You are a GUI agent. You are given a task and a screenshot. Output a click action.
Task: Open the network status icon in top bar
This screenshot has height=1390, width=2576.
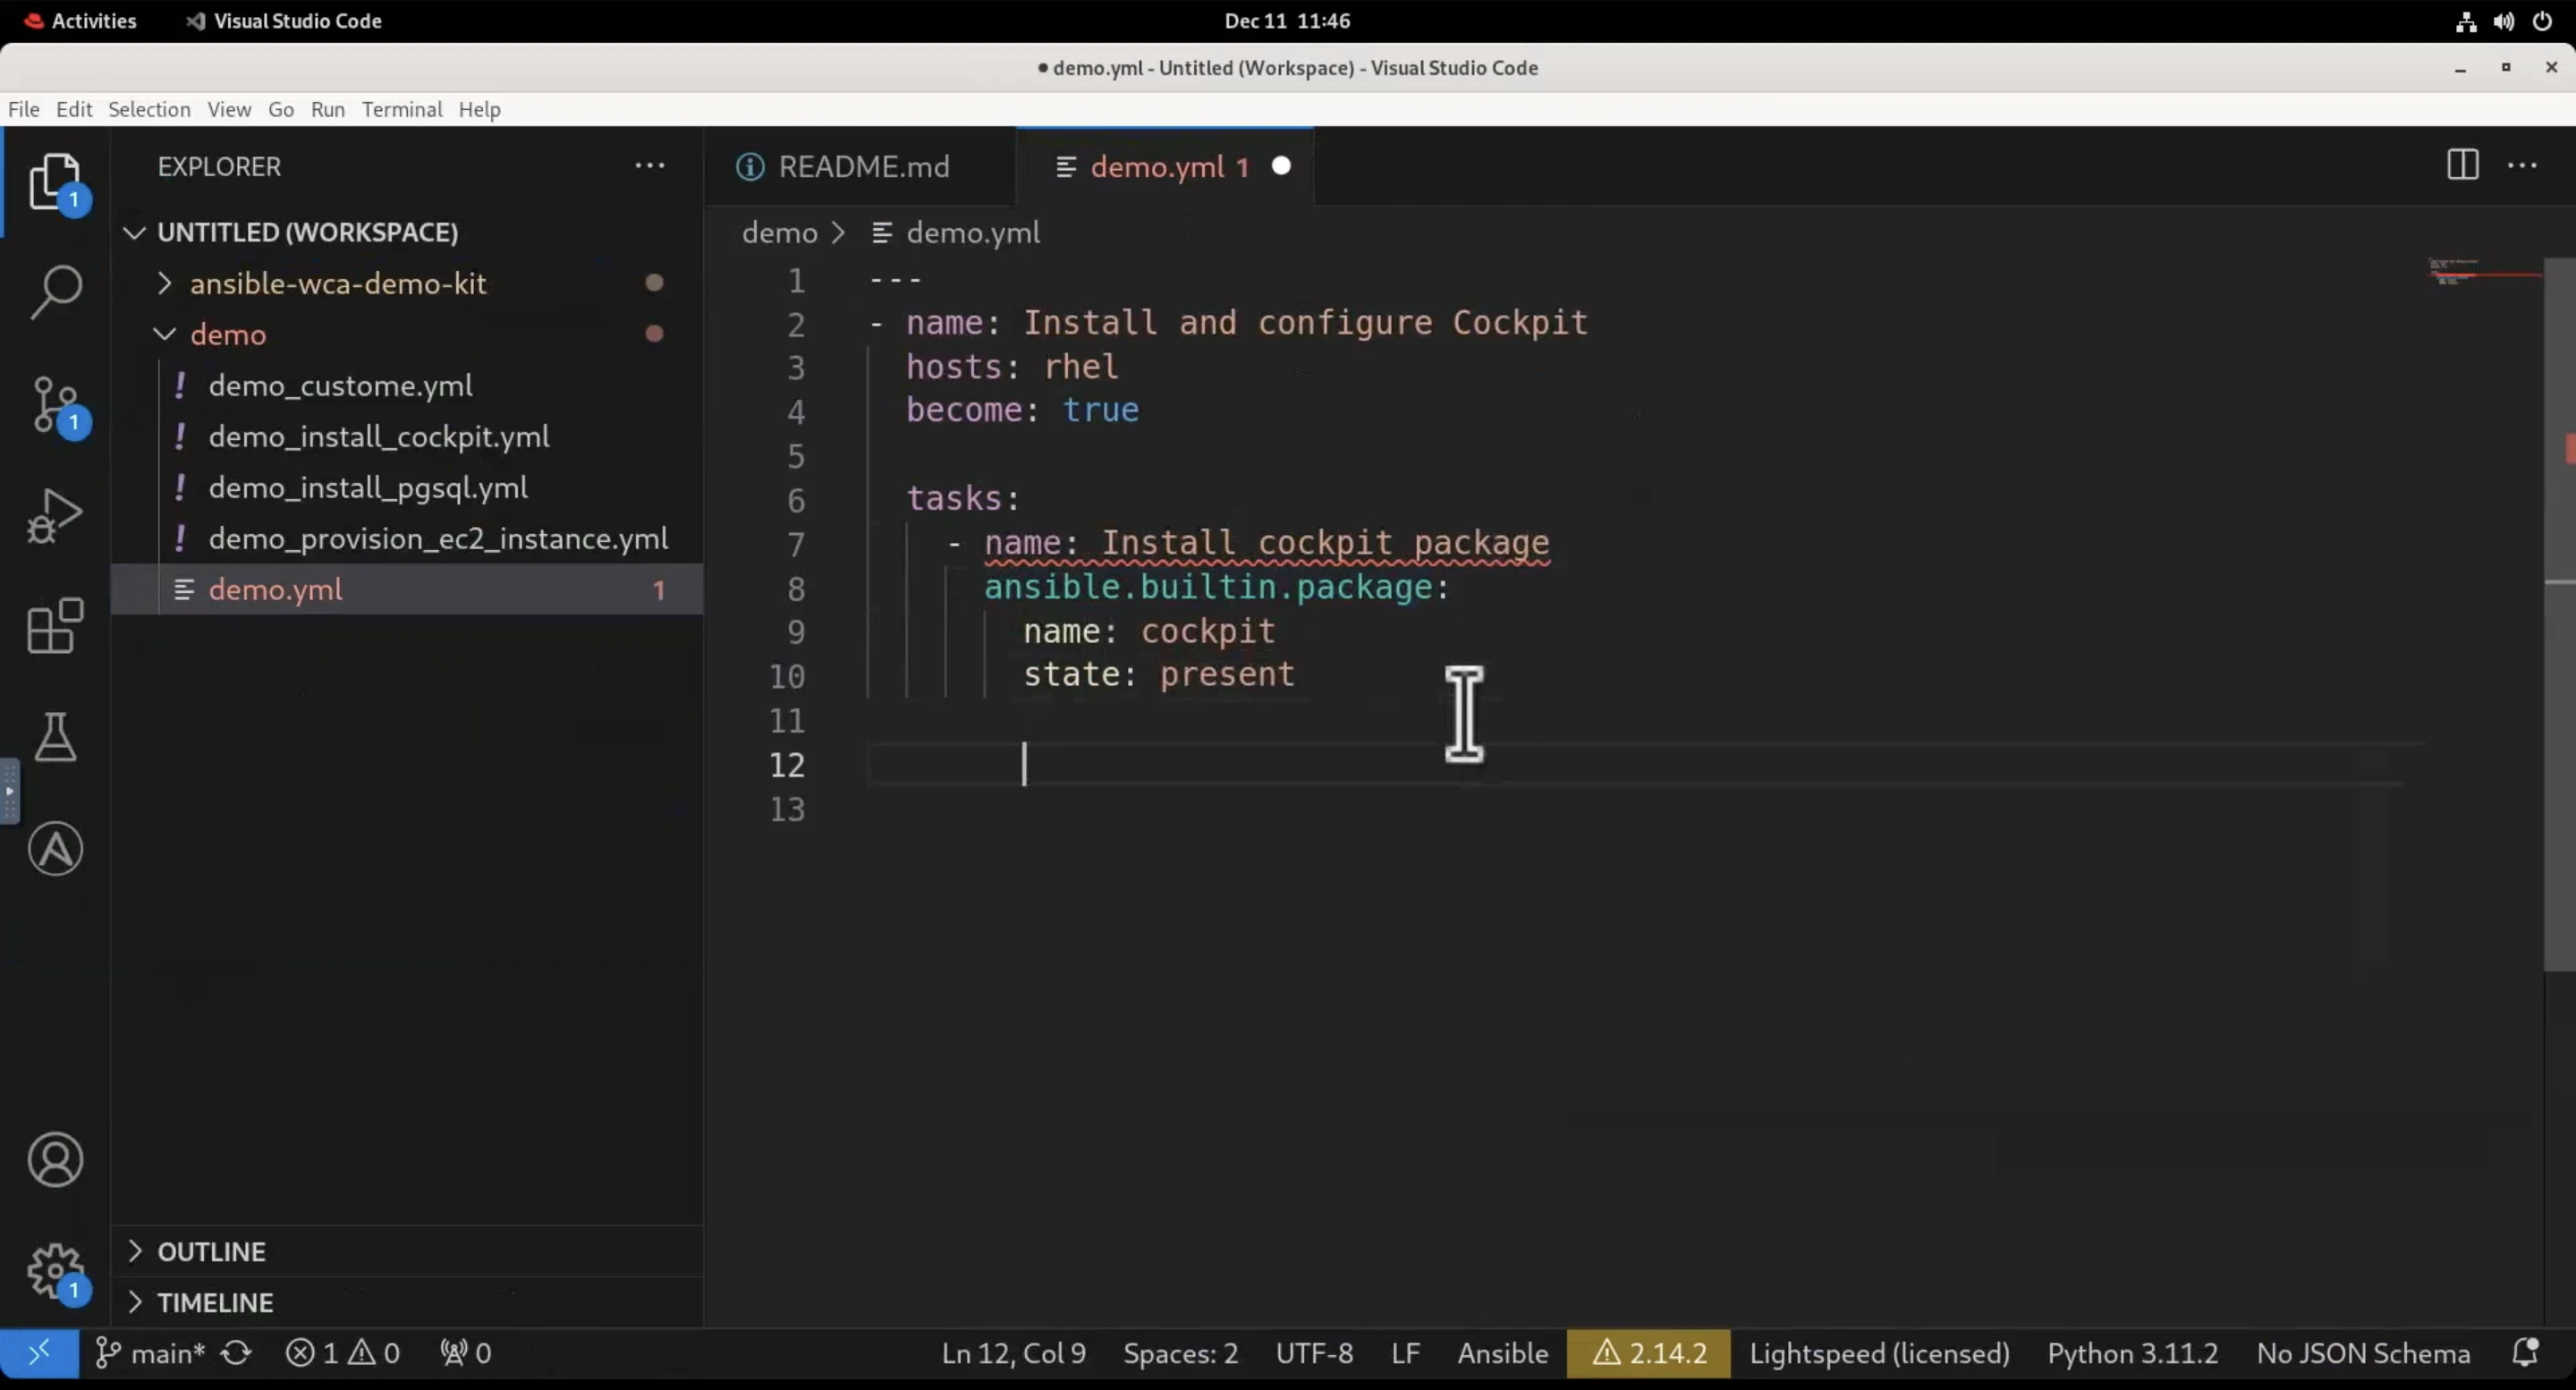tap(2466, 21)
